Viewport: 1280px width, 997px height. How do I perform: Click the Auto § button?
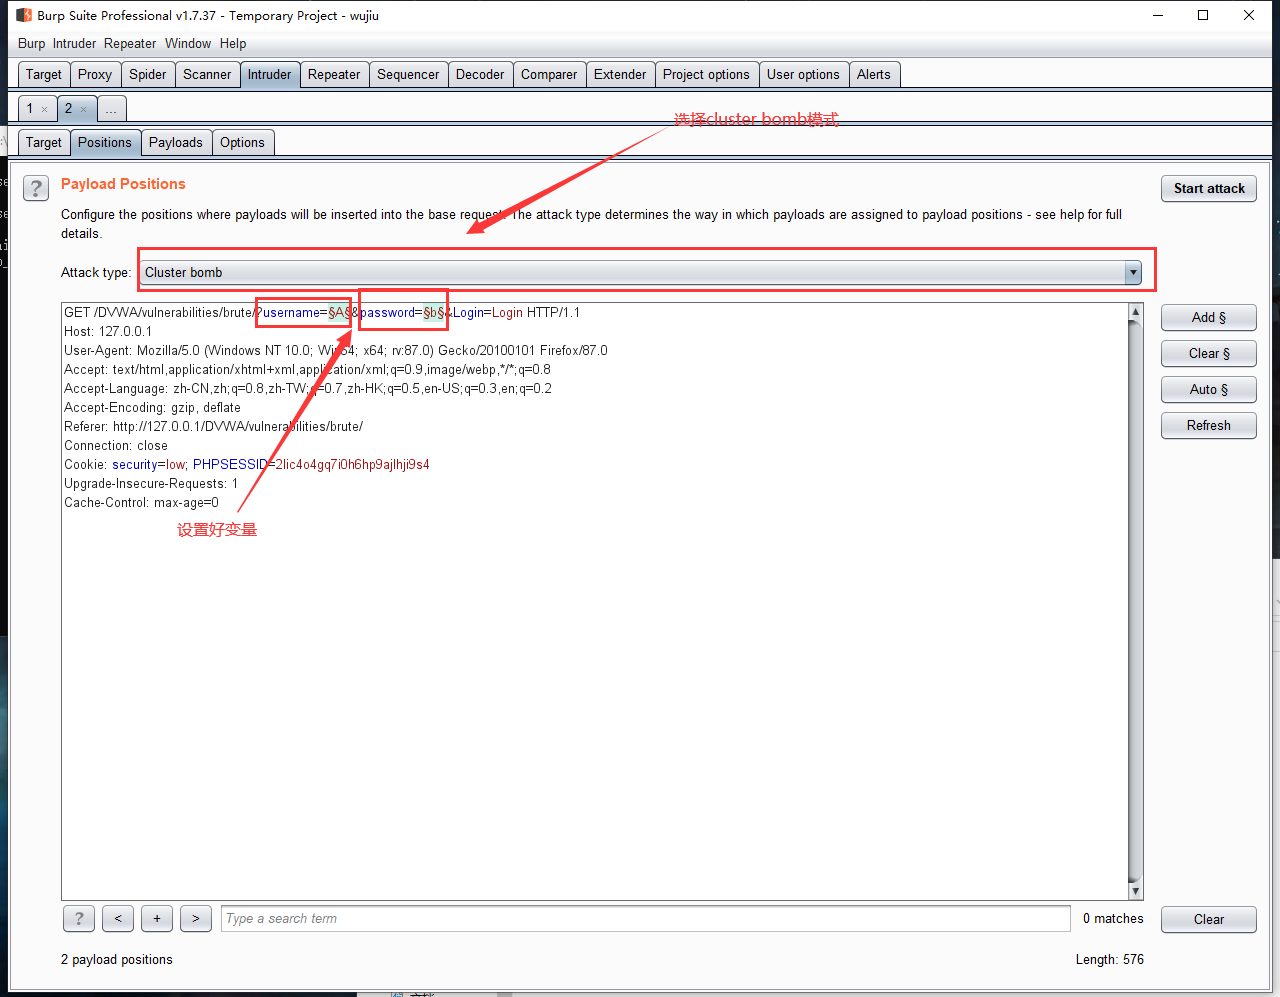[1208, 389]
